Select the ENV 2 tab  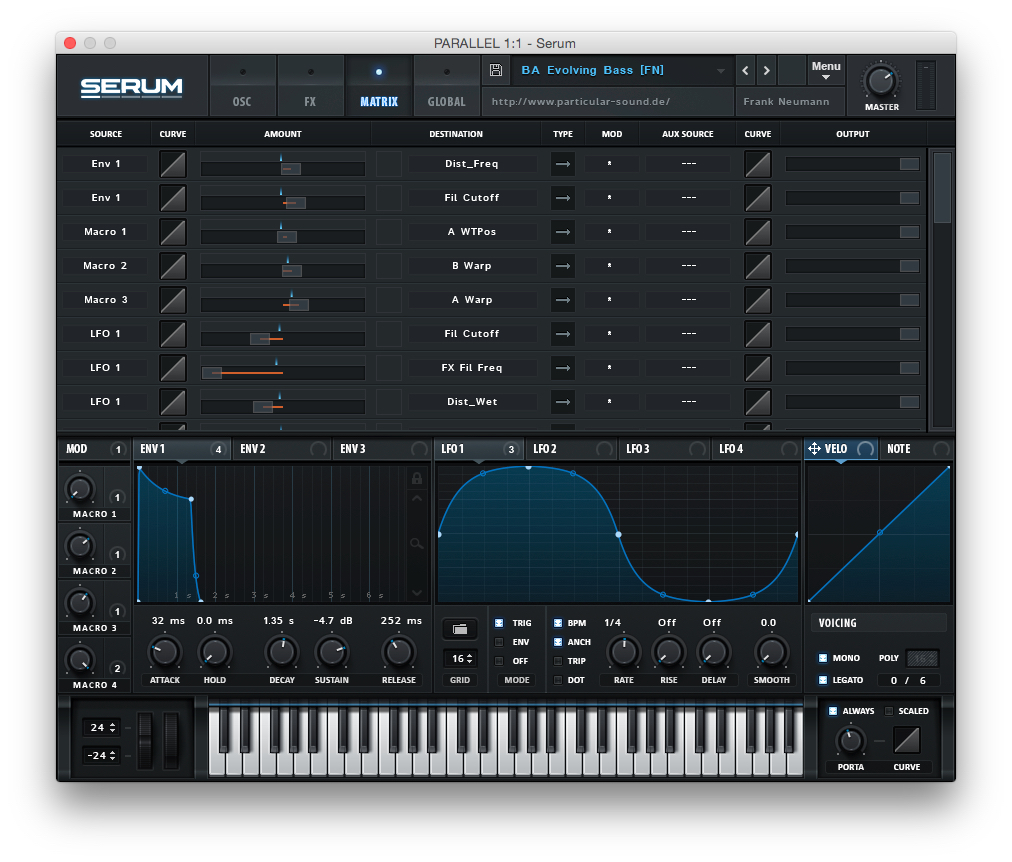click(x=282, y=449)
